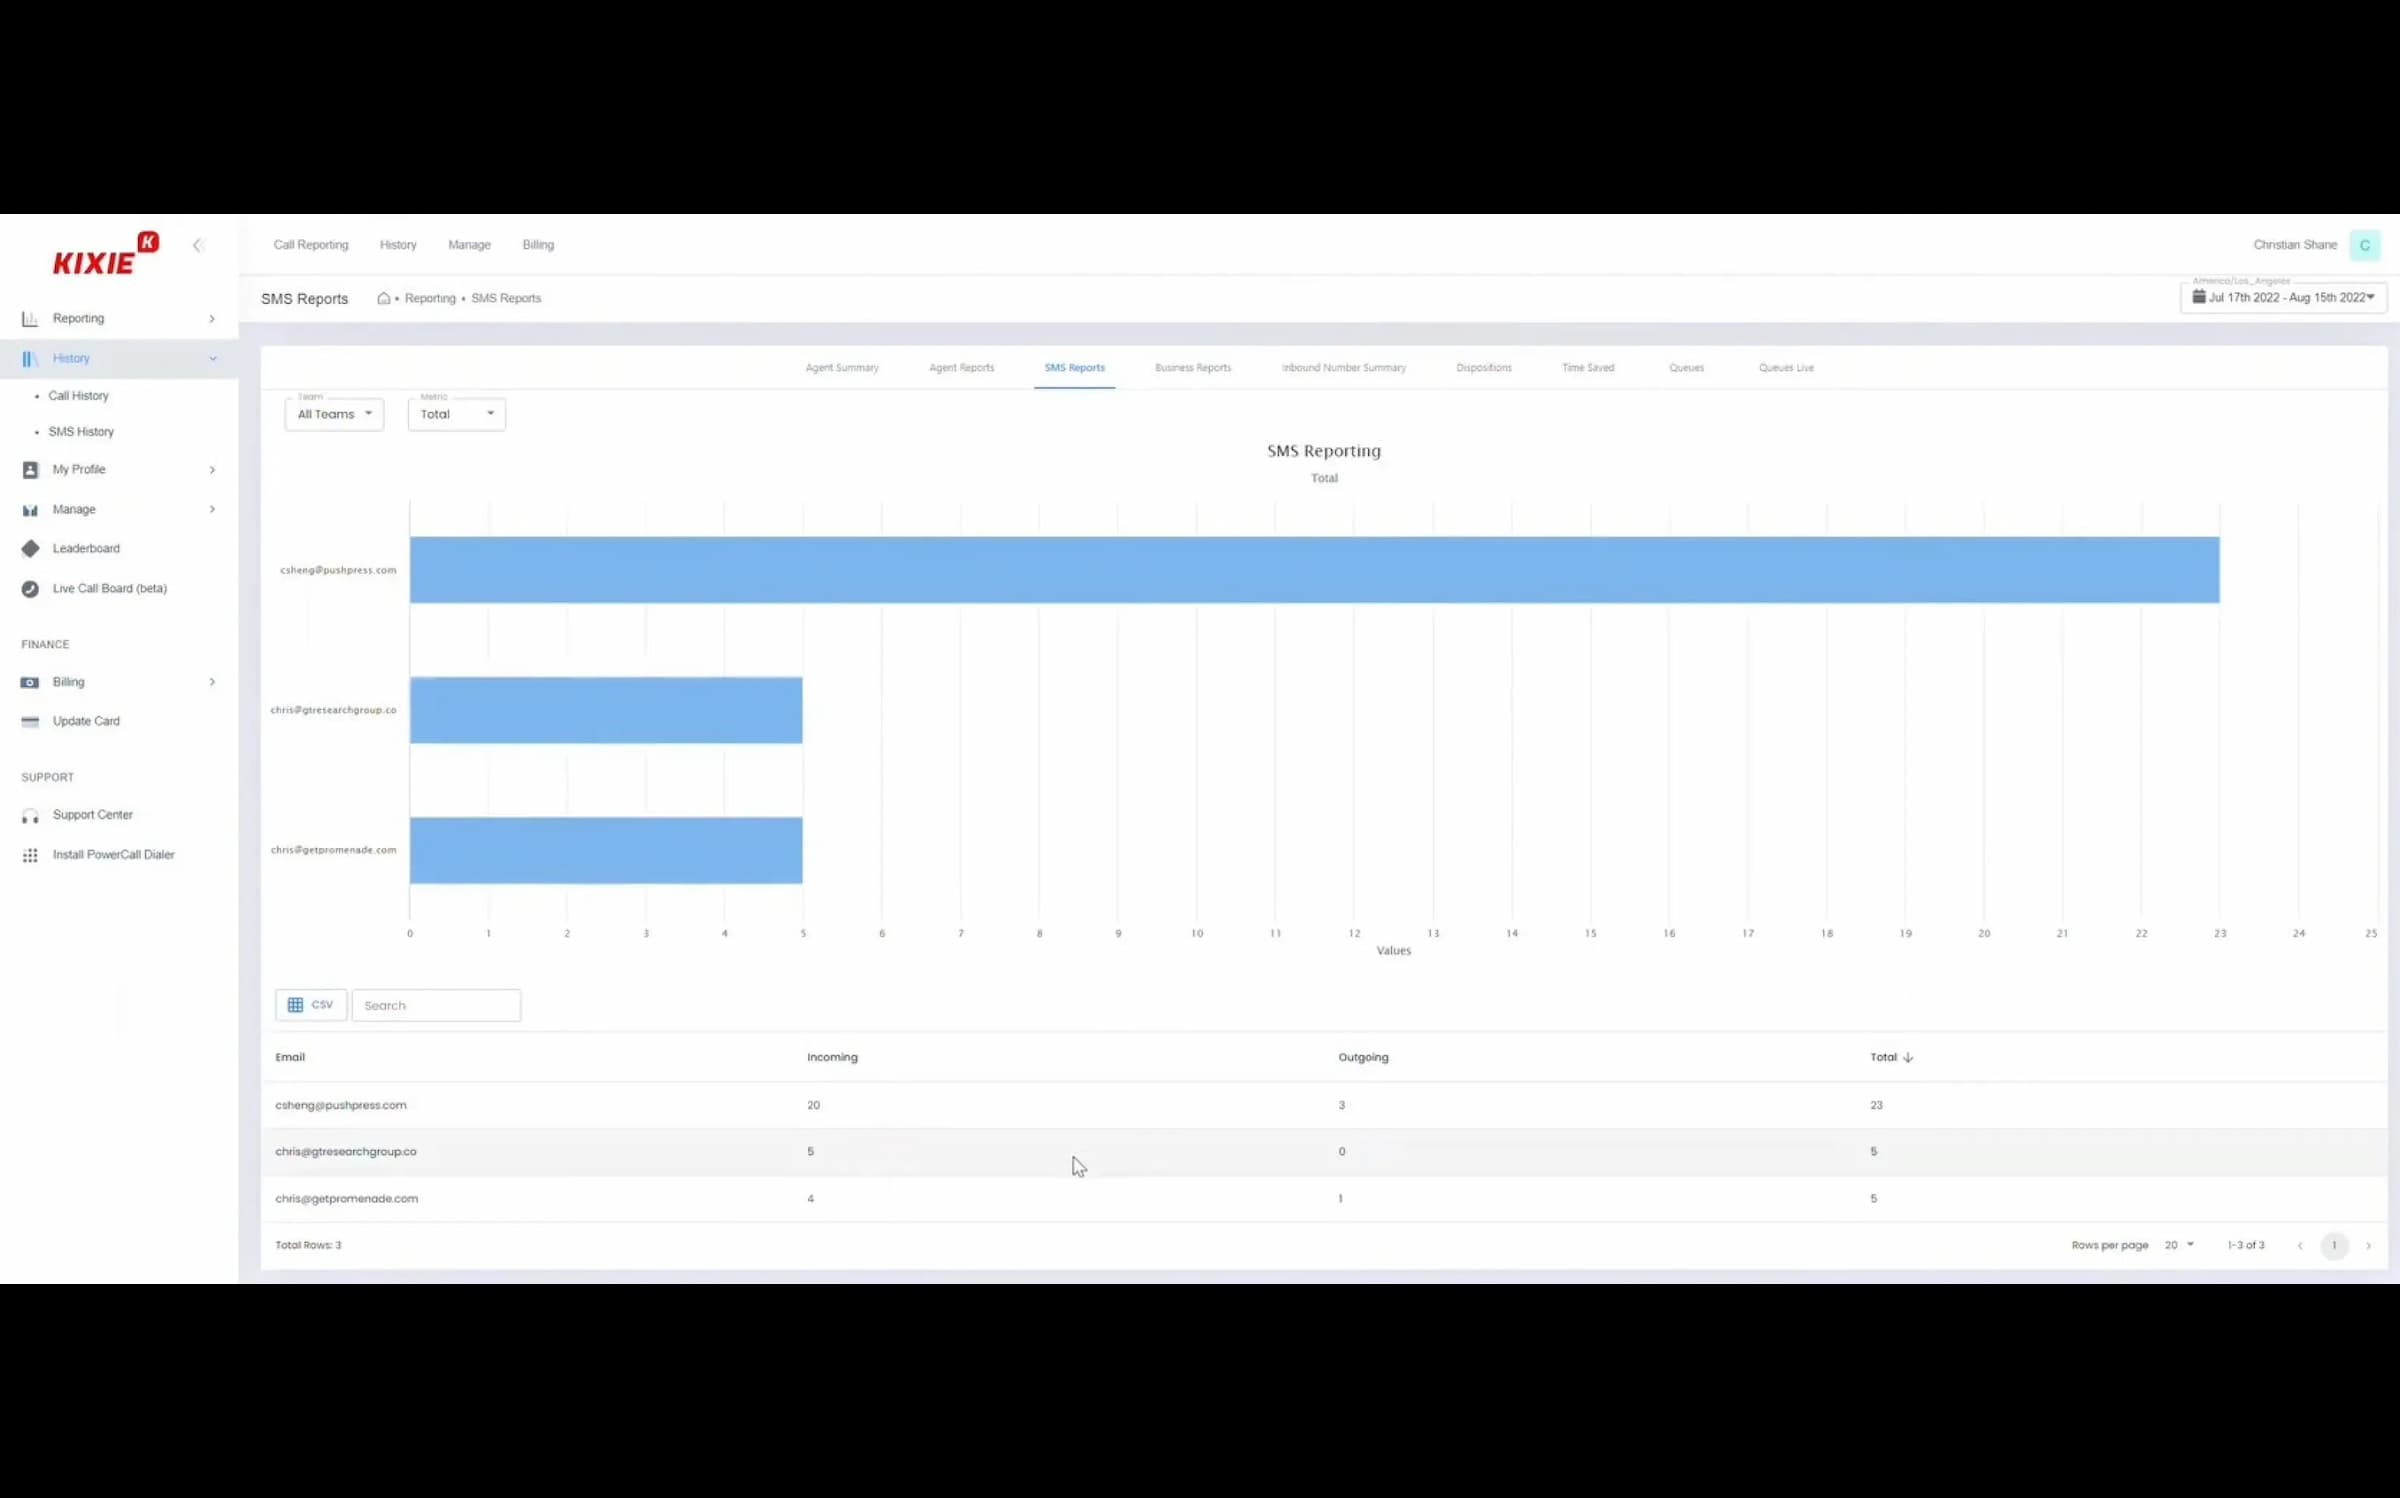The width and height of the screenshot is (2400, 1498).
Task: Open Call History in sidebar
Action: pos(78,396)
